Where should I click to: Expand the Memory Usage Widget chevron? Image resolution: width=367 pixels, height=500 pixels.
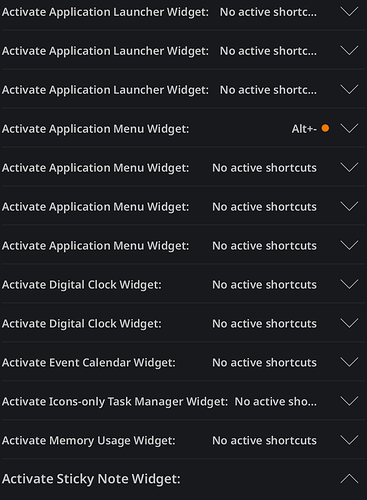click(349, 440)
